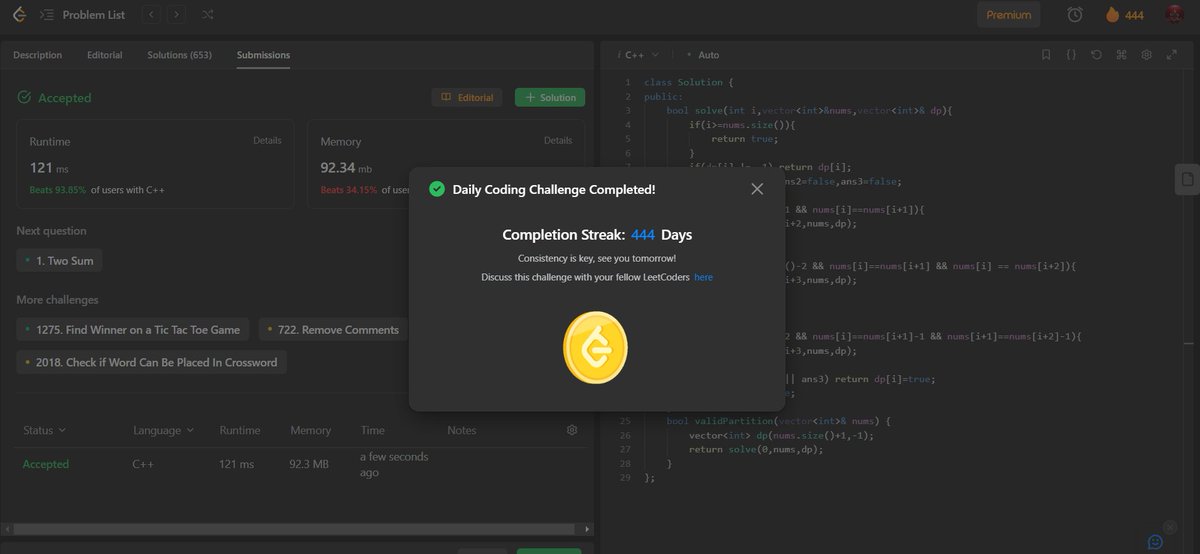Viewport: 1200px width, 554px height.
Task: Go to the previous problem arrow
Action: pos(151,15)
